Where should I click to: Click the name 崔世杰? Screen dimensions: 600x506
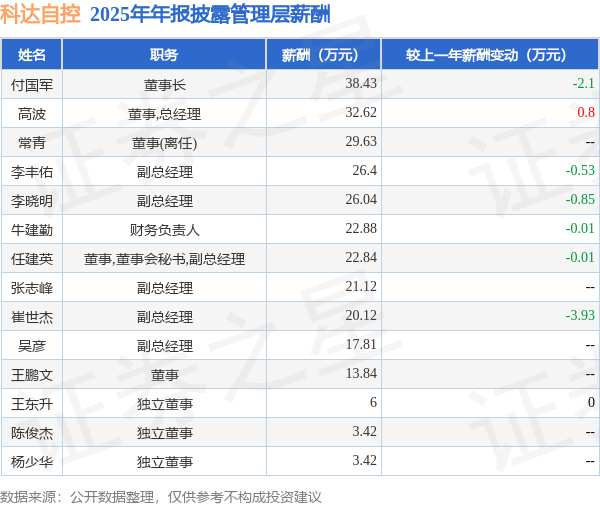pyautogui.click(x=32, y=317)
